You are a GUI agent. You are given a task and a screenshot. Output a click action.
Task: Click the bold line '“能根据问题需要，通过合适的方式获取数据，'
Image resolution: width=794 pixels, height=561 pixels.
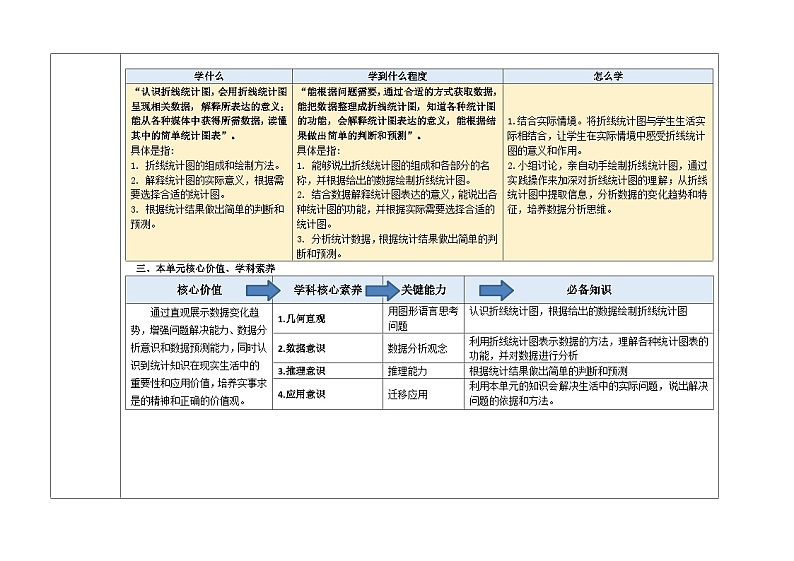point(398,92)
